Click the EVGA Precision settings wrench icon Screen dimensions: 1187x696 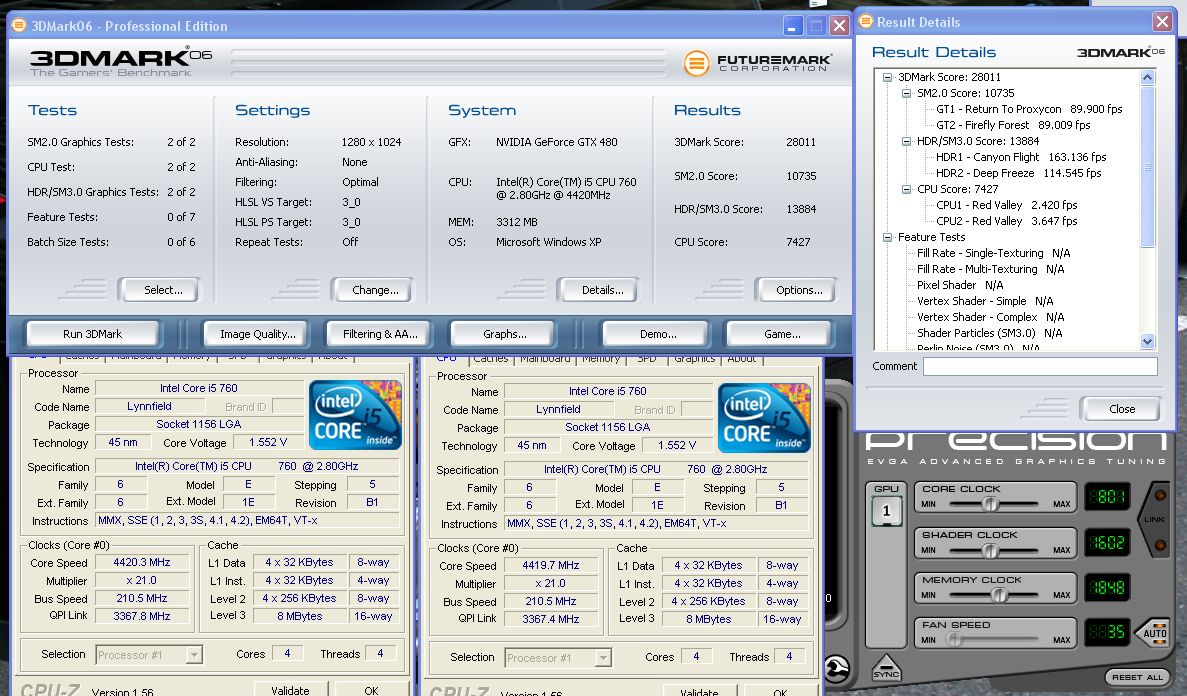click(836, 668)
